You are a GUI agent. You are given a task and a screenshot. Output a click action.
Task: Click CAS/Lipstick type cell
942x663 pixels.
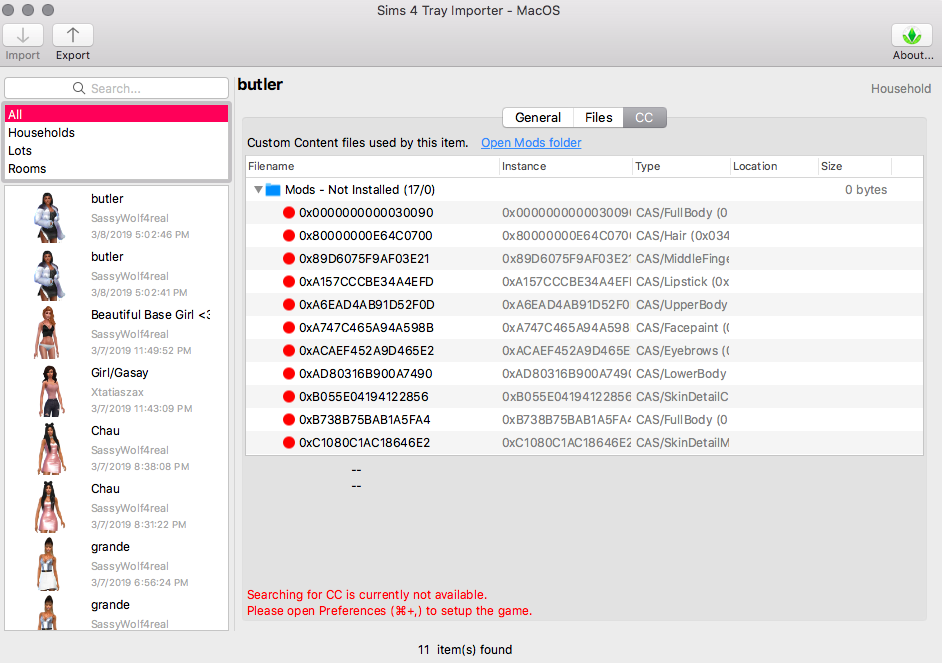tap(682, 282)
